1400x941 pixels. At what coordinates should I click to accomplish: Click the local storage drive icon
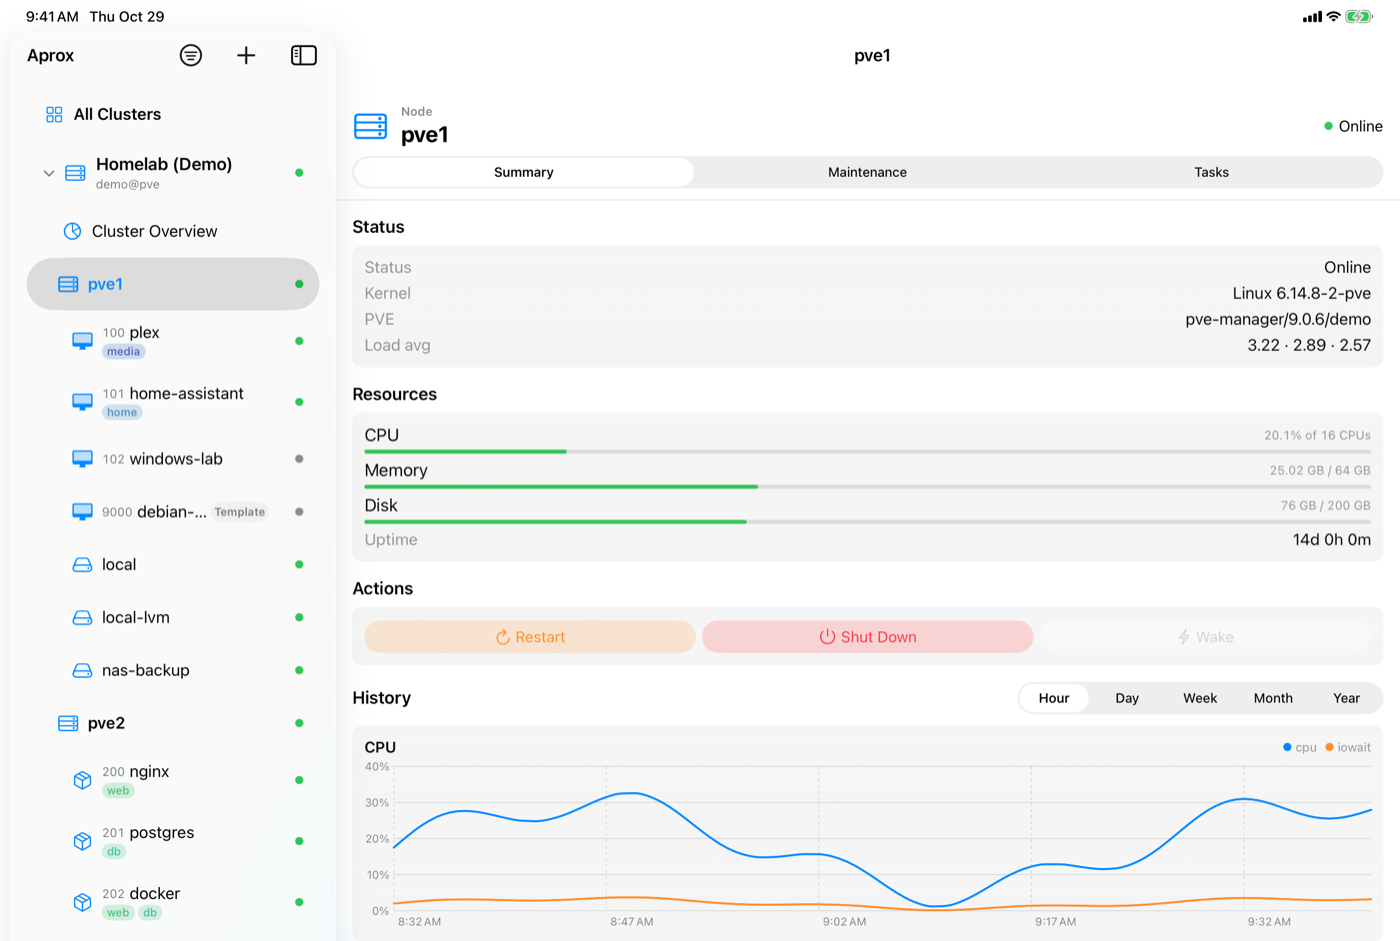click(x=83, y=565)
